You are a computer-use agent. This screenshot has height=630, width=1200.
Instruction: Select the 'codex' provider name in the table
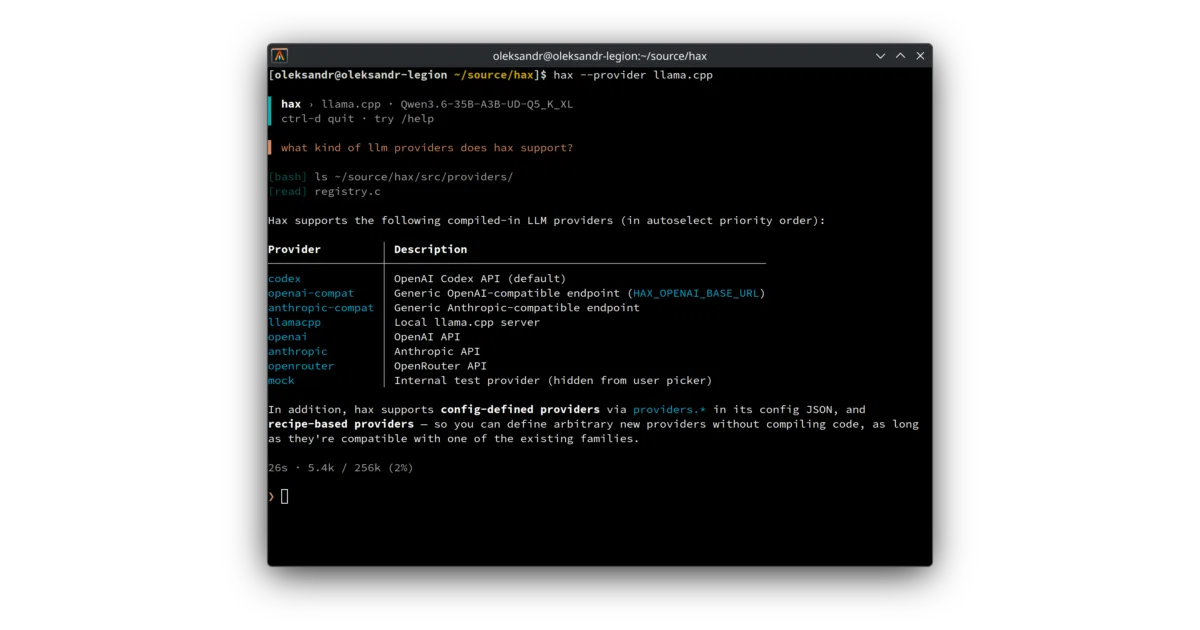click(x=284, y=279)
